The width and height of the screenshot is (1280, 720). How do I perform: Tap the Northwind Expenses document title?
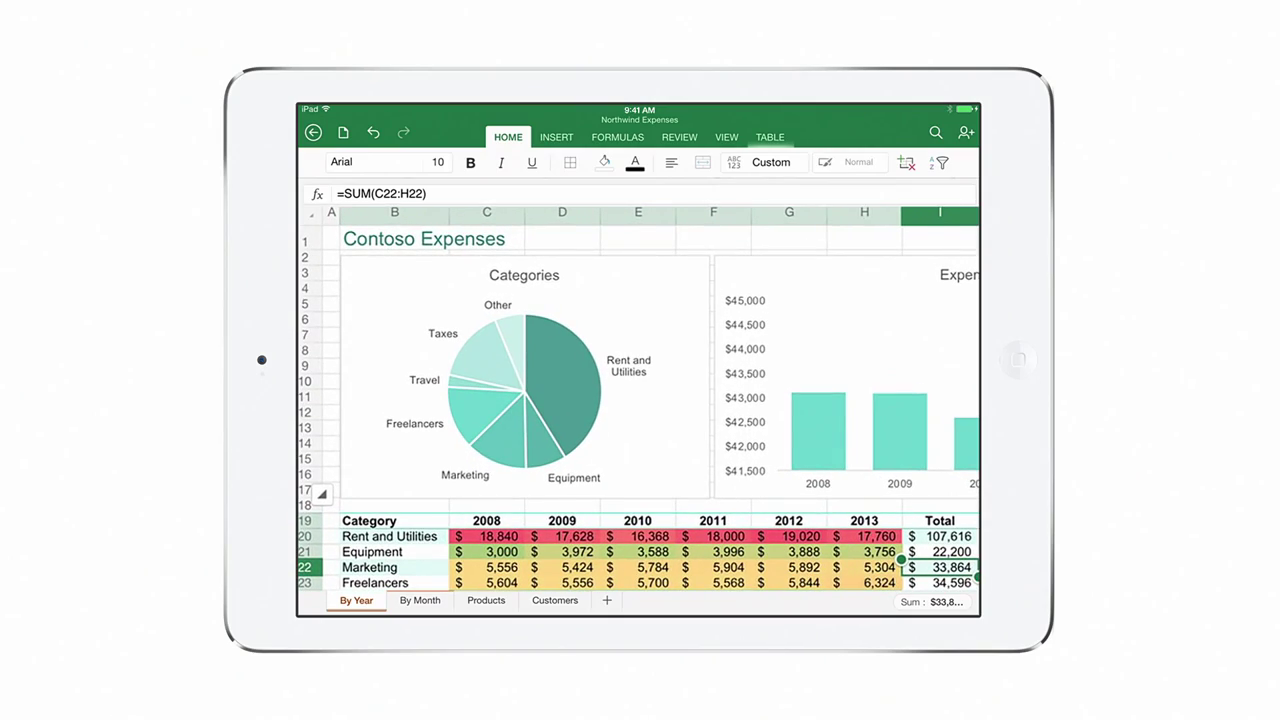(639, 120)
